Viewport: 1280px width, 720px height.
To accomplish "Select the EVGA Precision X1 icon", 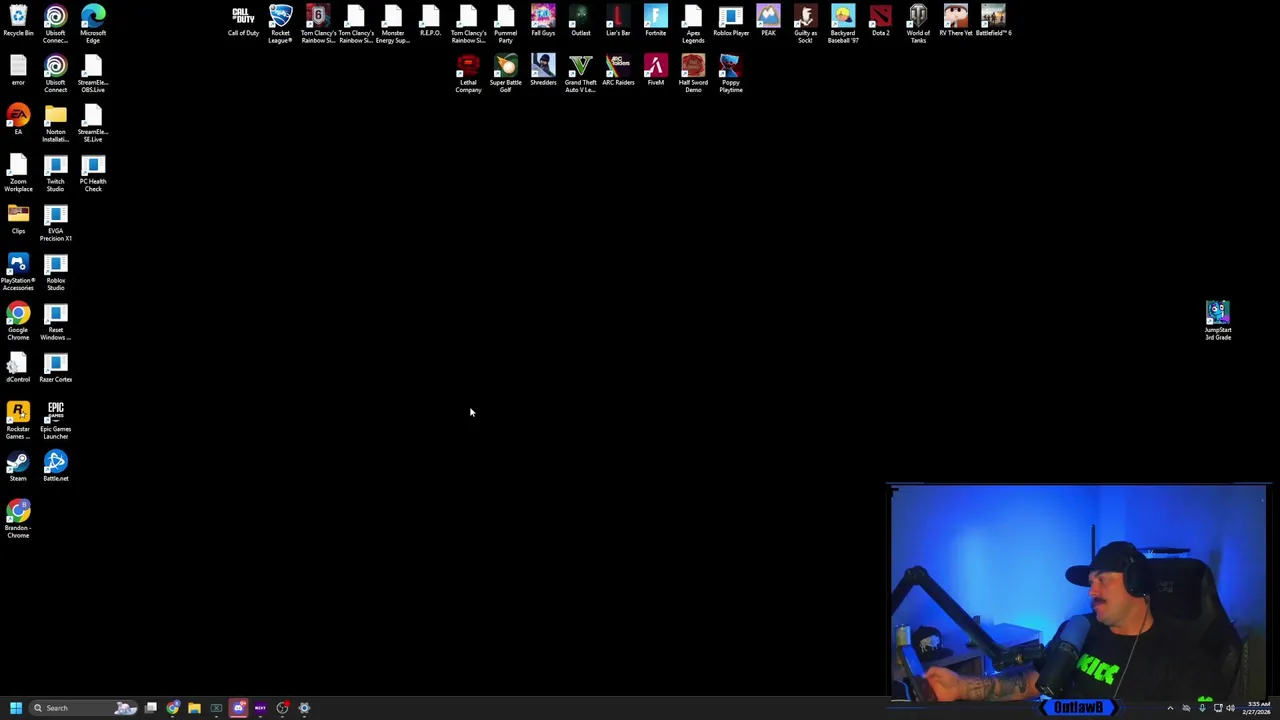I will (55, 222).
